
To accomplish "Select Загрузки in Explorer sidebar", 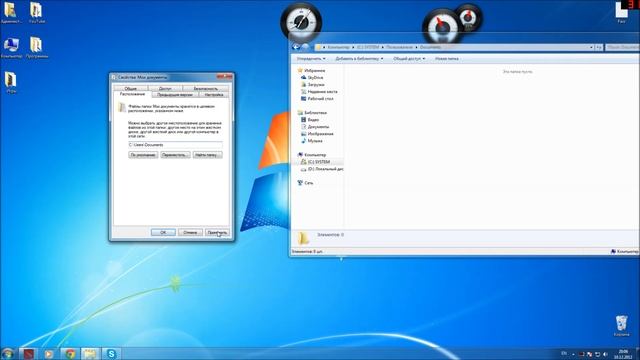I will (316, 84).
